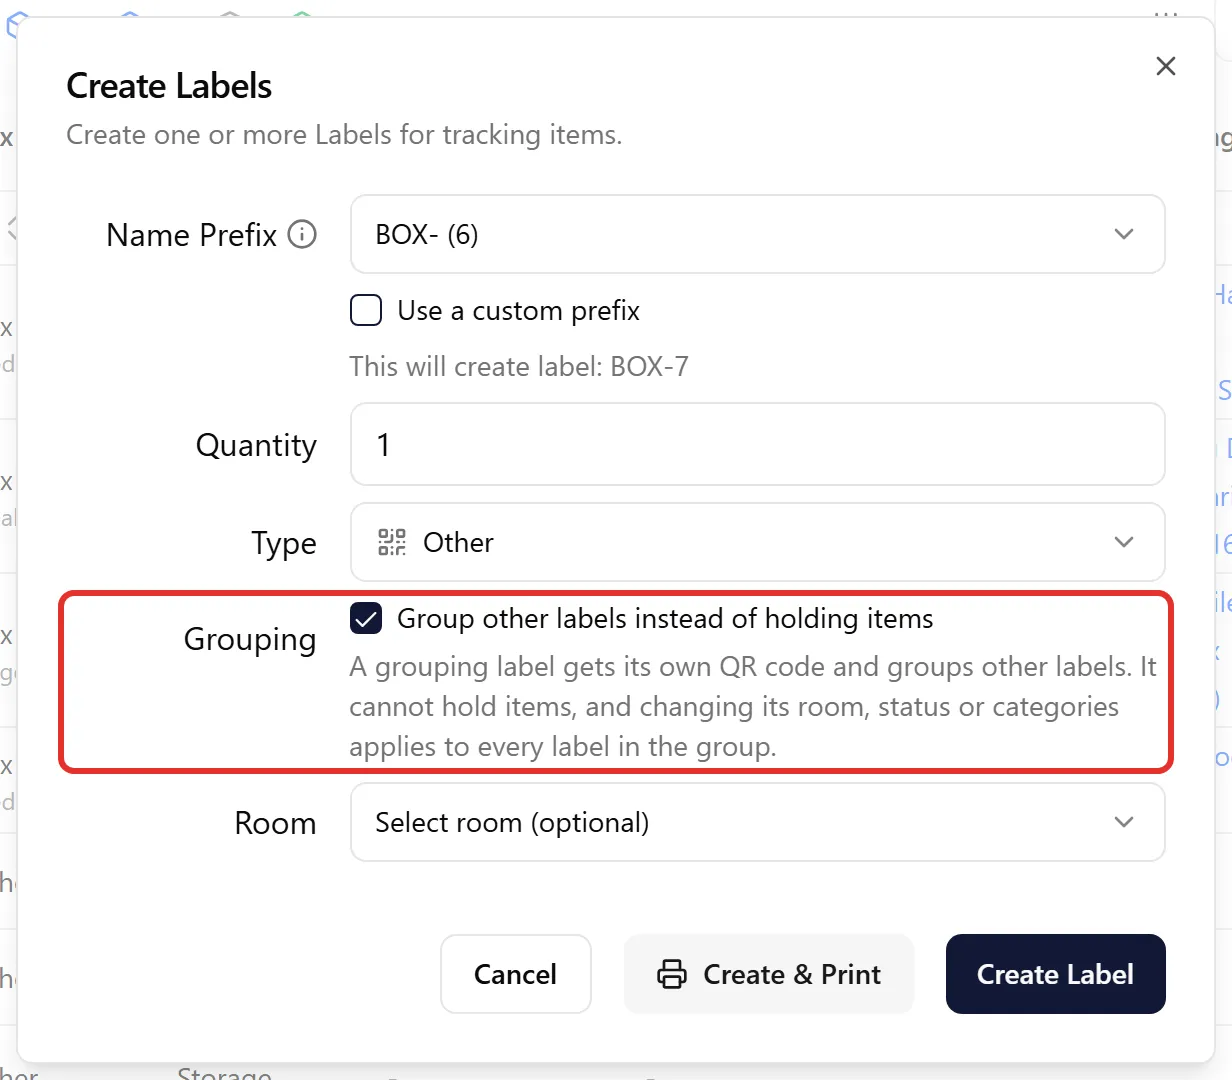
Task: Click the Grouping field label
Action: tap(250, 638)
